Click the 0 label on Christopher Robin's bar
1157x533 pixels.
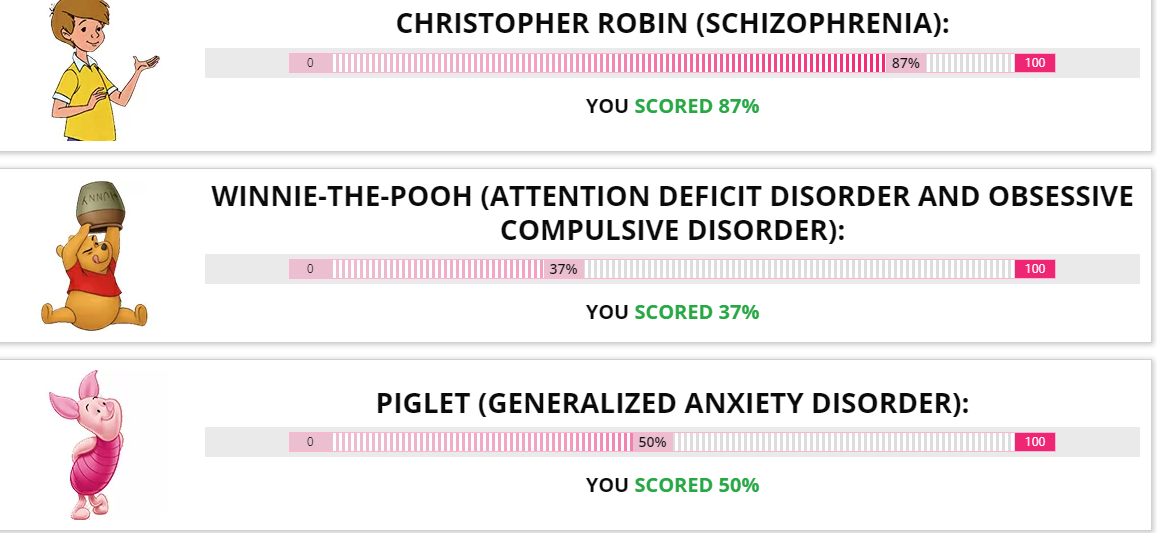coord(310,63)
